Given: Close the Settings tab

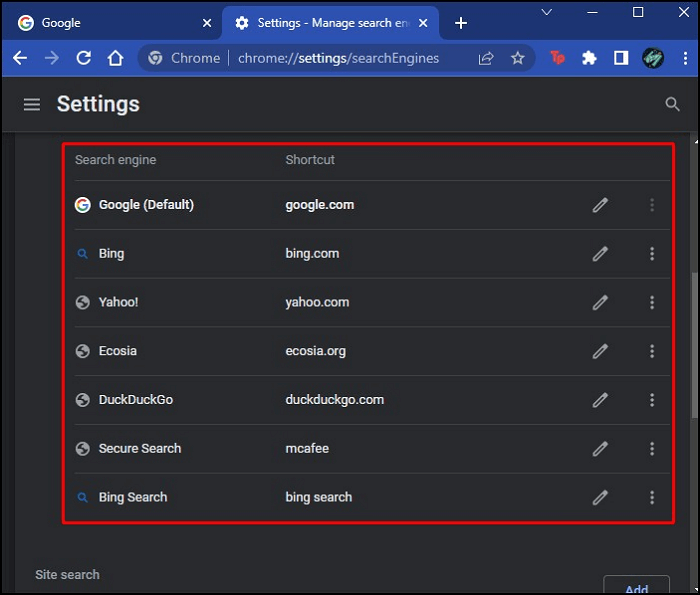Looking at the screenshot, I should coord(425,23).
